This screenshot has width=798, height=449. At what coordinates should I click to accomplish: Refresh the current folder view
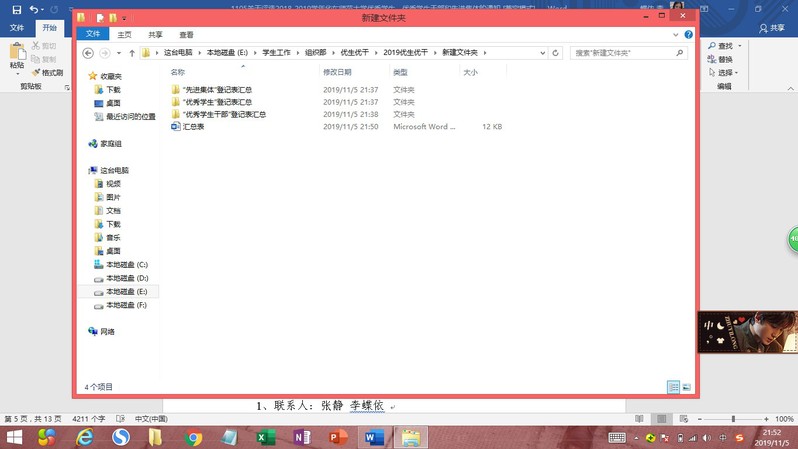(556, 53)
